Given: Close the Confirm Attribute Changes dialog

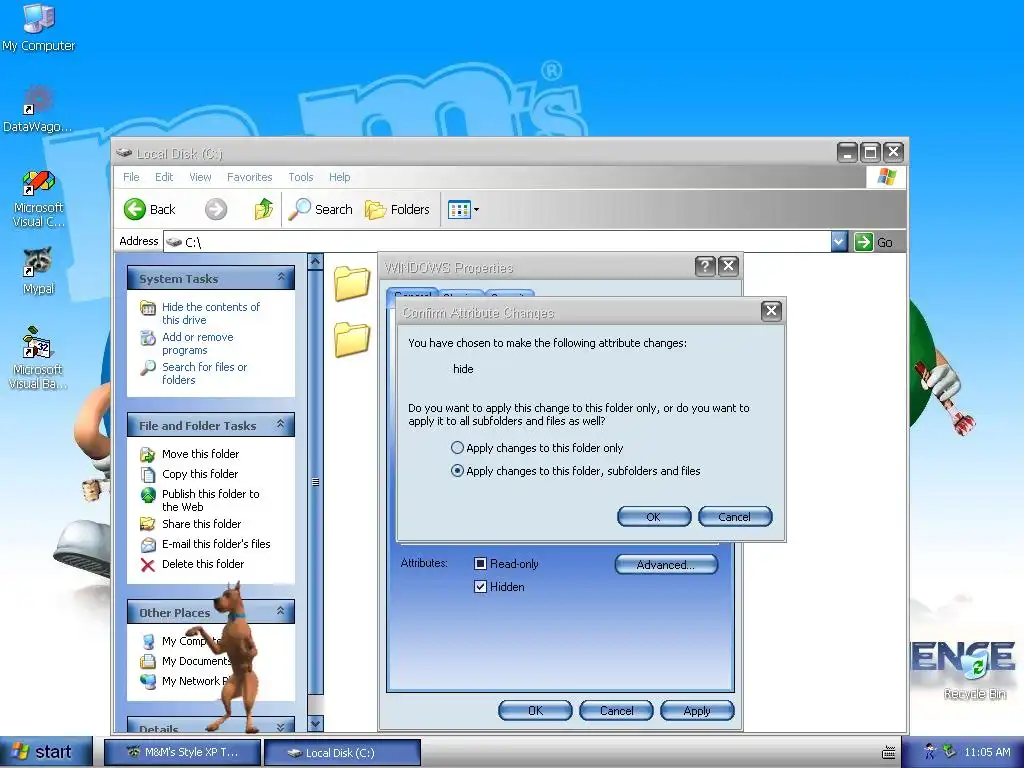Looking at the screenshot, I should (x=771, y=312).
